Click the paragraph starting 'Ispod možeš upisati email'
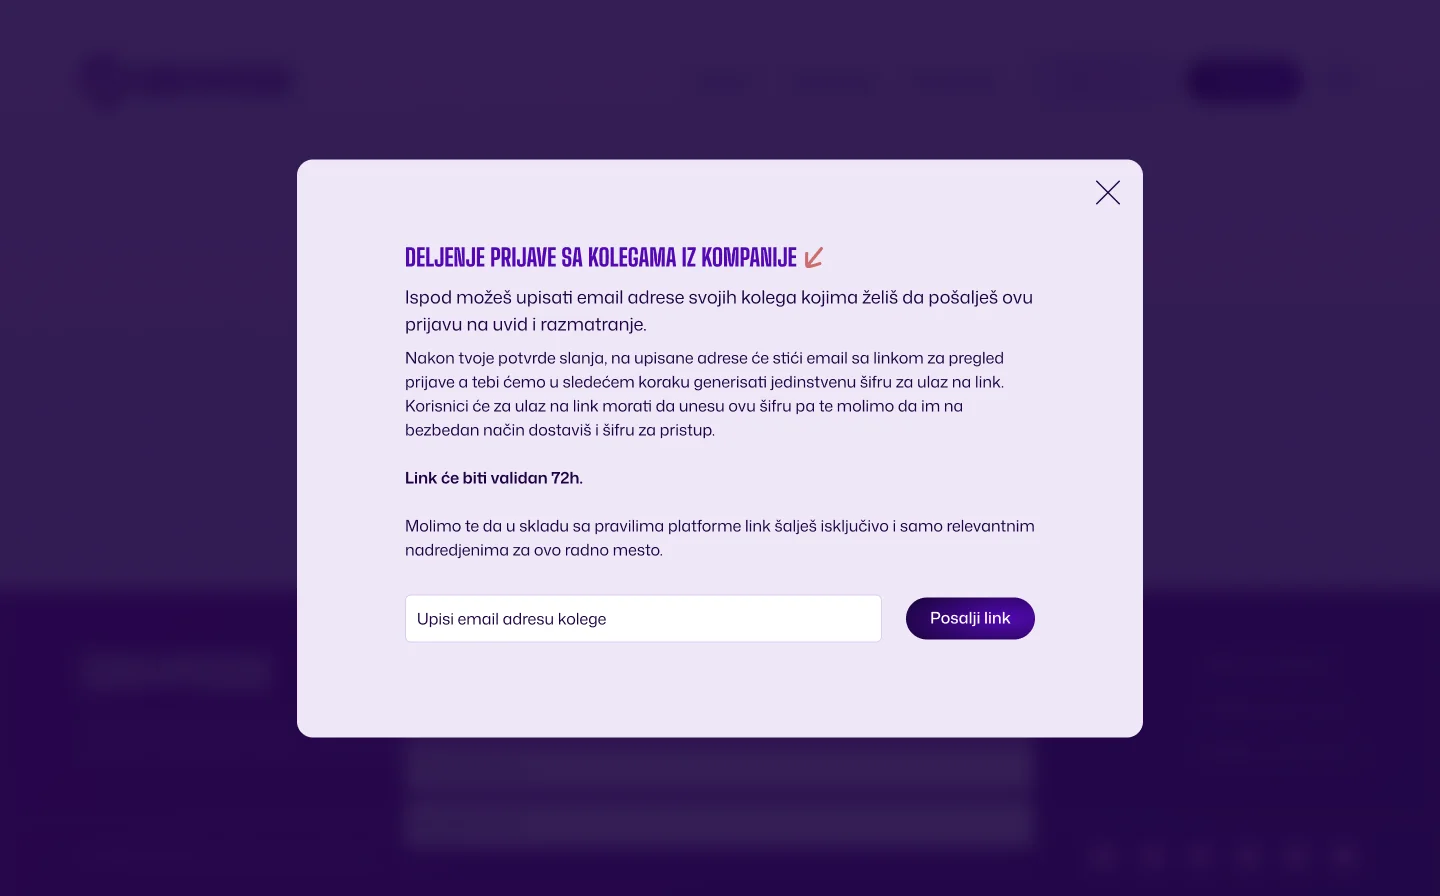This screenshot has width=1440, height=896. (x=719, y=311)
